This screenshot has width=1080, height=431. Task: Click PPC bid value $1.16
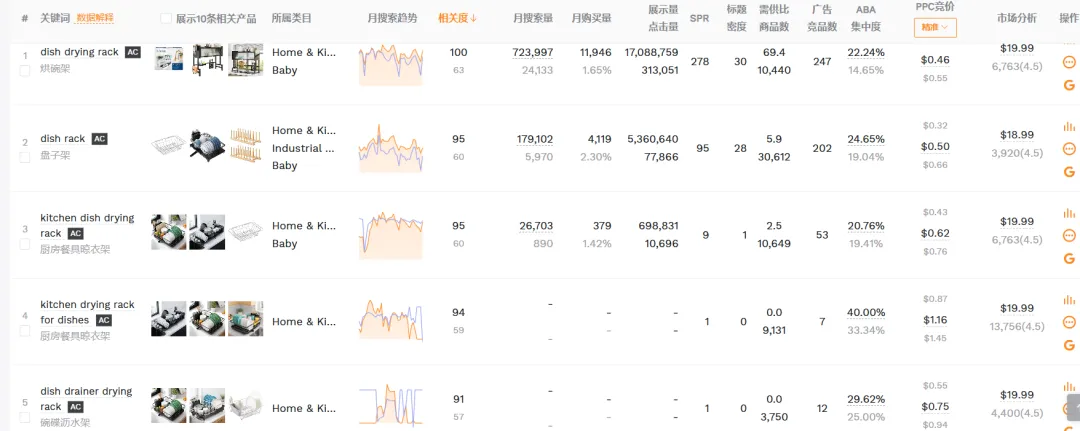935,320
